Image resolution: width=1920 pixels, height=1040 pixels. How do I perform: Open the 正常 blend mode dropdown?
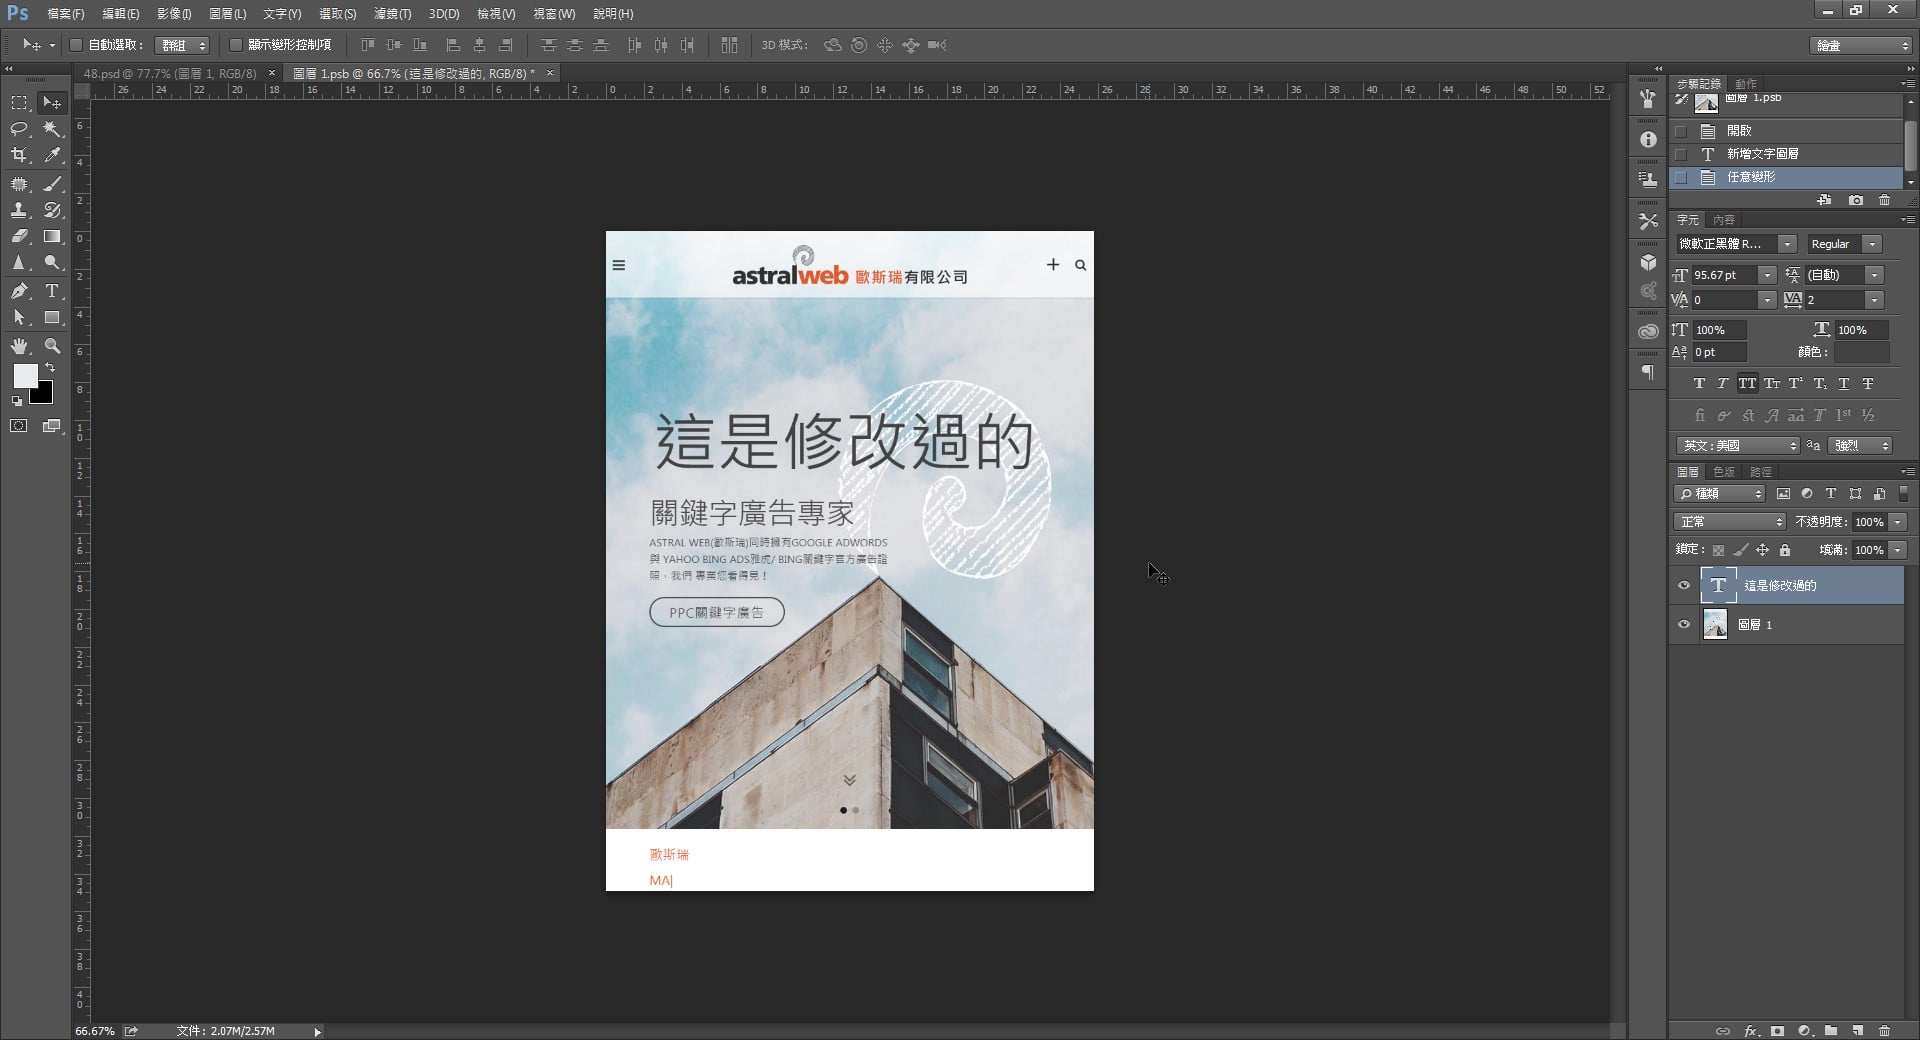pos(1730,522)
